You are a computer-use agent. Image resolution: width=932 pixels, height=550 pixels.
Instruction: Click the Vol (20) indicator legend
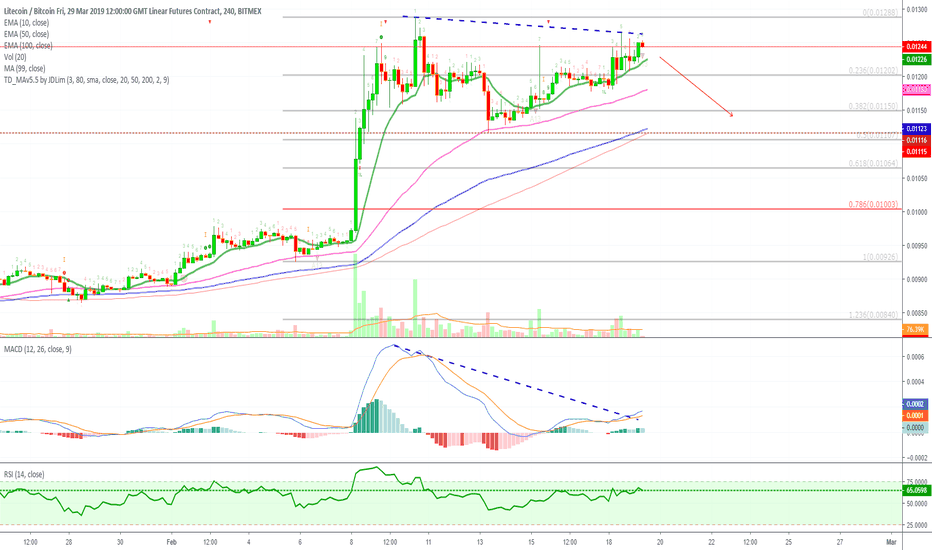point(15,56)
